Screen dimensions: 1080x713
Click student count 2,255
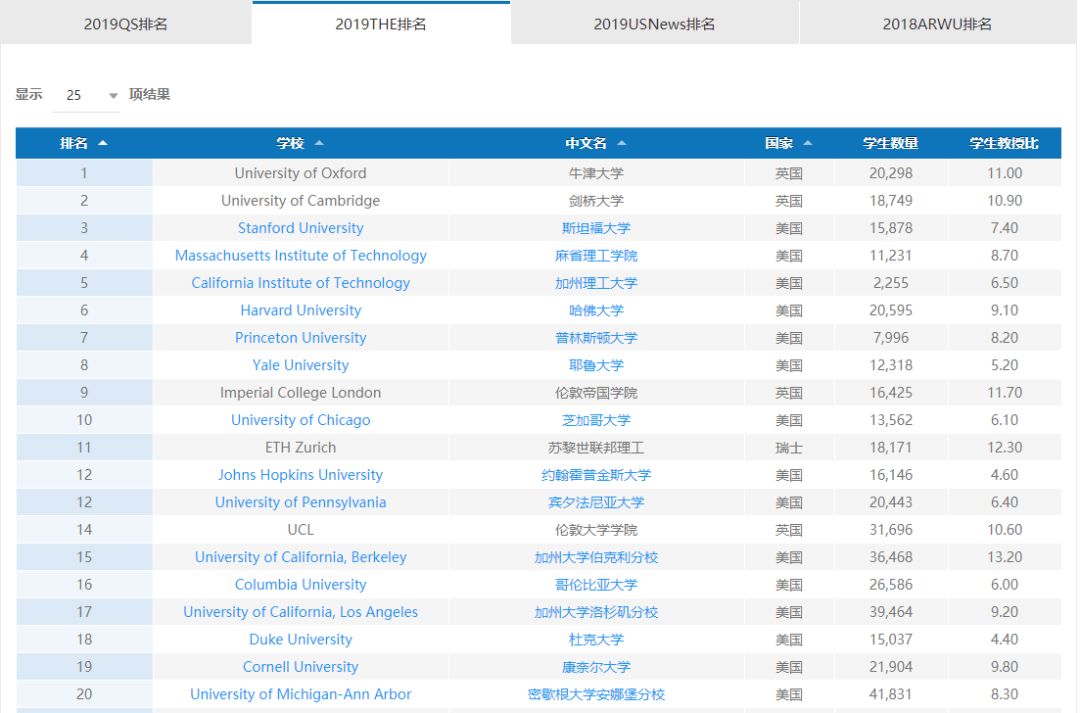pos(891,283)
